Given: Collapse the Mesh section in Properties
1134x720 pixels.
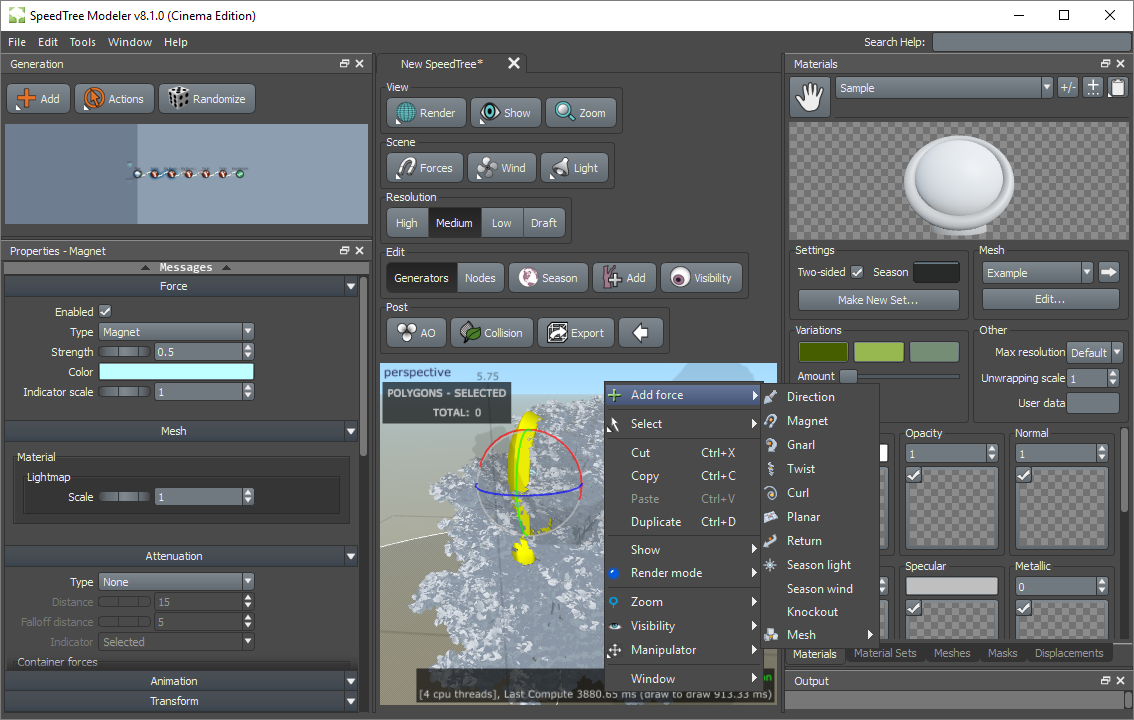Looking at the screenshot, I should tap(181, 431).
